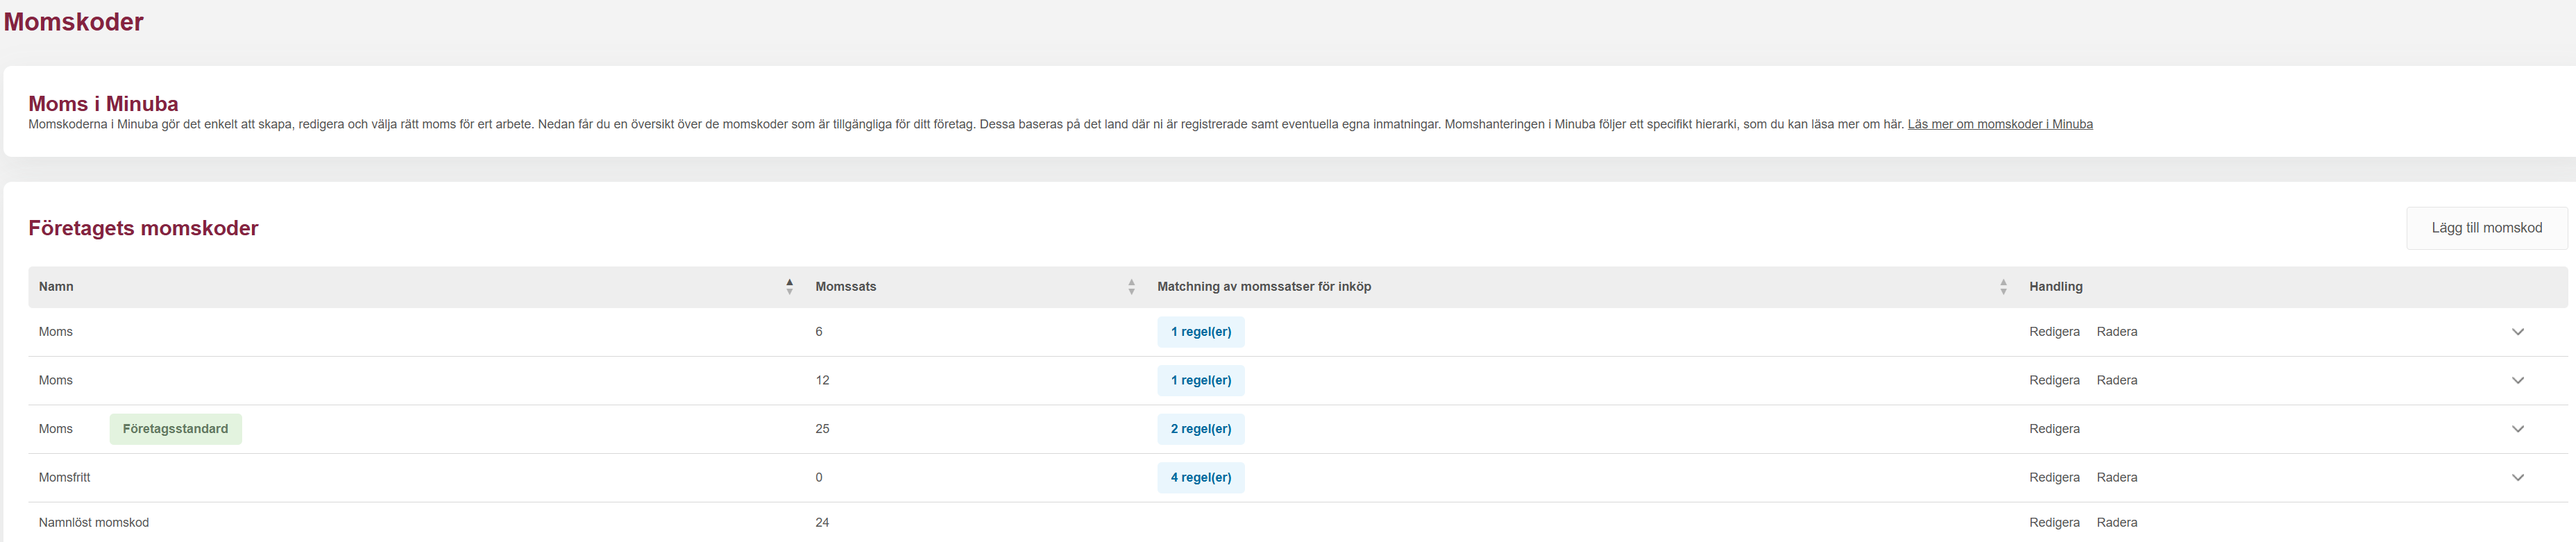Sort the table by the Namn column
The height and width of the screenshot is (542, 2576).
tap(789, 287)
